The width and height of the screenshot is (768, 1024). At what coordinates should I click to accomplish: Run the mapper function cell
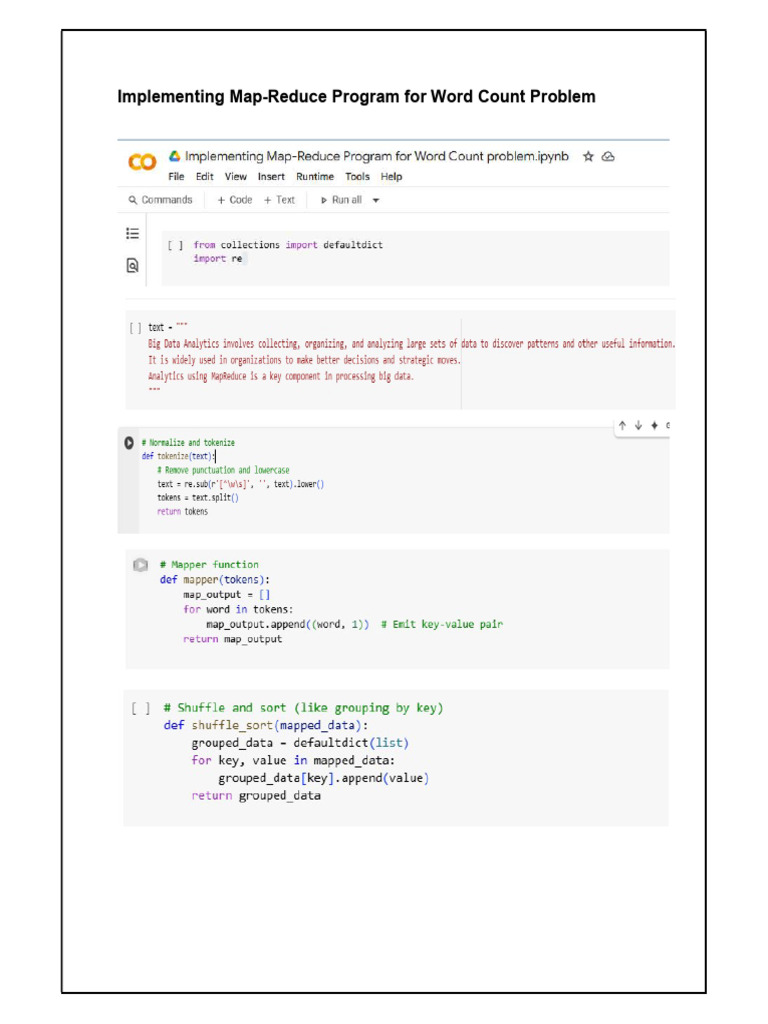pos(141,565)
